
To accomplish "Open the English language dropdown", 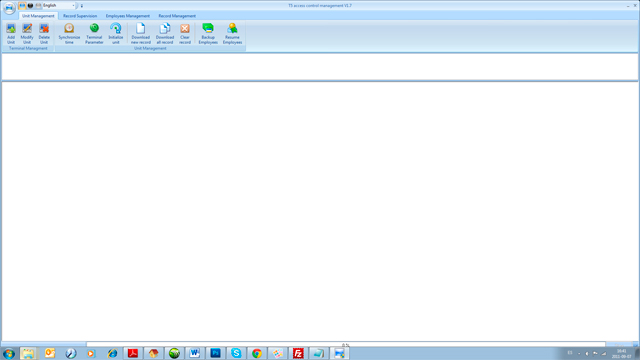I will click(x=59, y=6).
